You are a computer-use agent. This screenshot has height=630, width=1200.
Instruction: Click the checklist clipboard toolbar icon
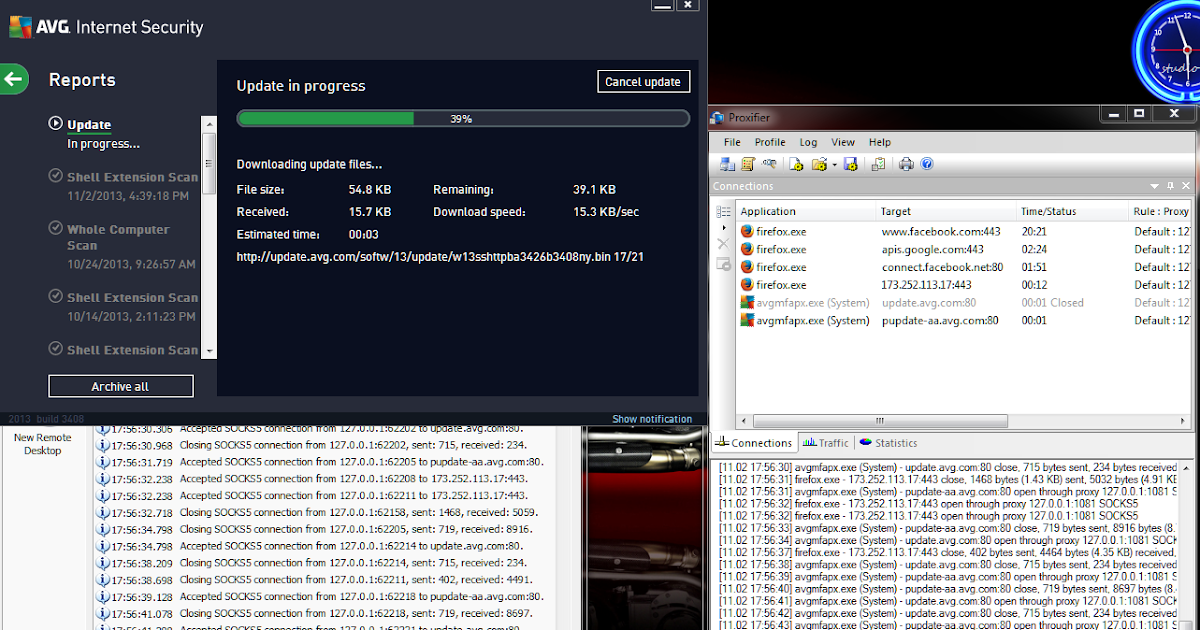(878, 164)
